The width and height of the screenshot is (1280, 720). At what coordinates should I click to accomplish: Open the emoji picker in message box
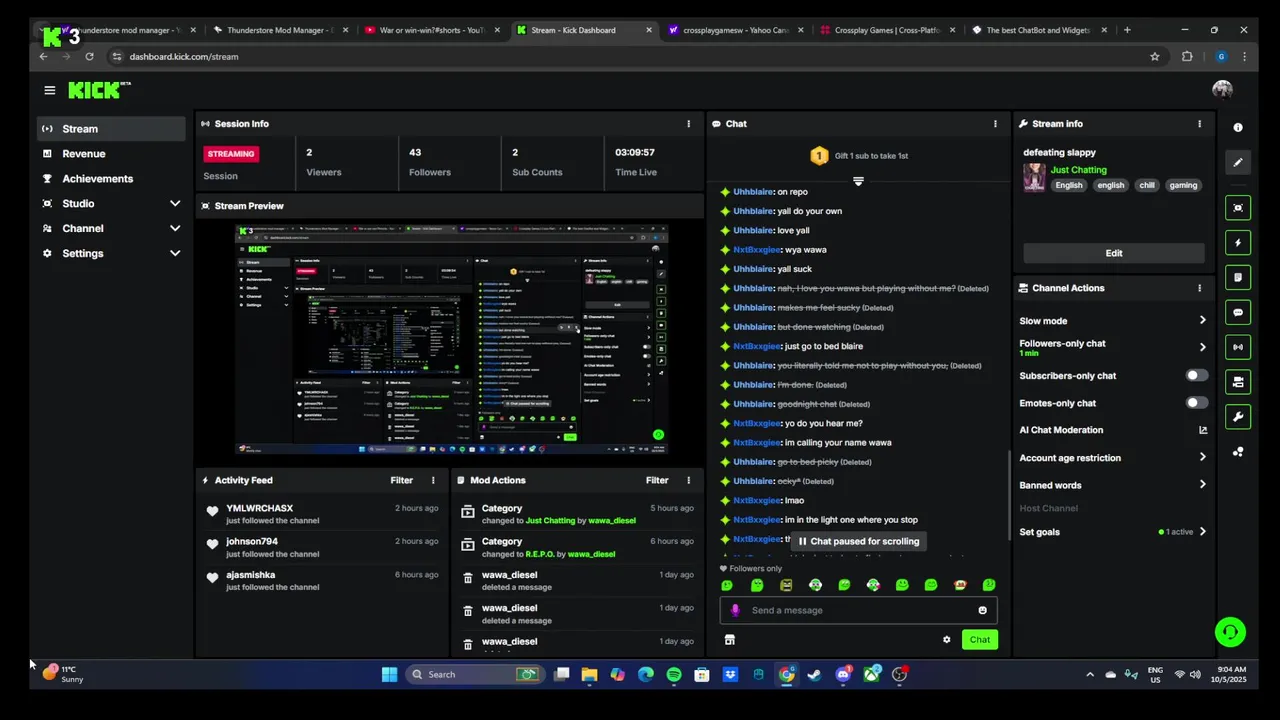pyautogui.click(x=982, y=610)
